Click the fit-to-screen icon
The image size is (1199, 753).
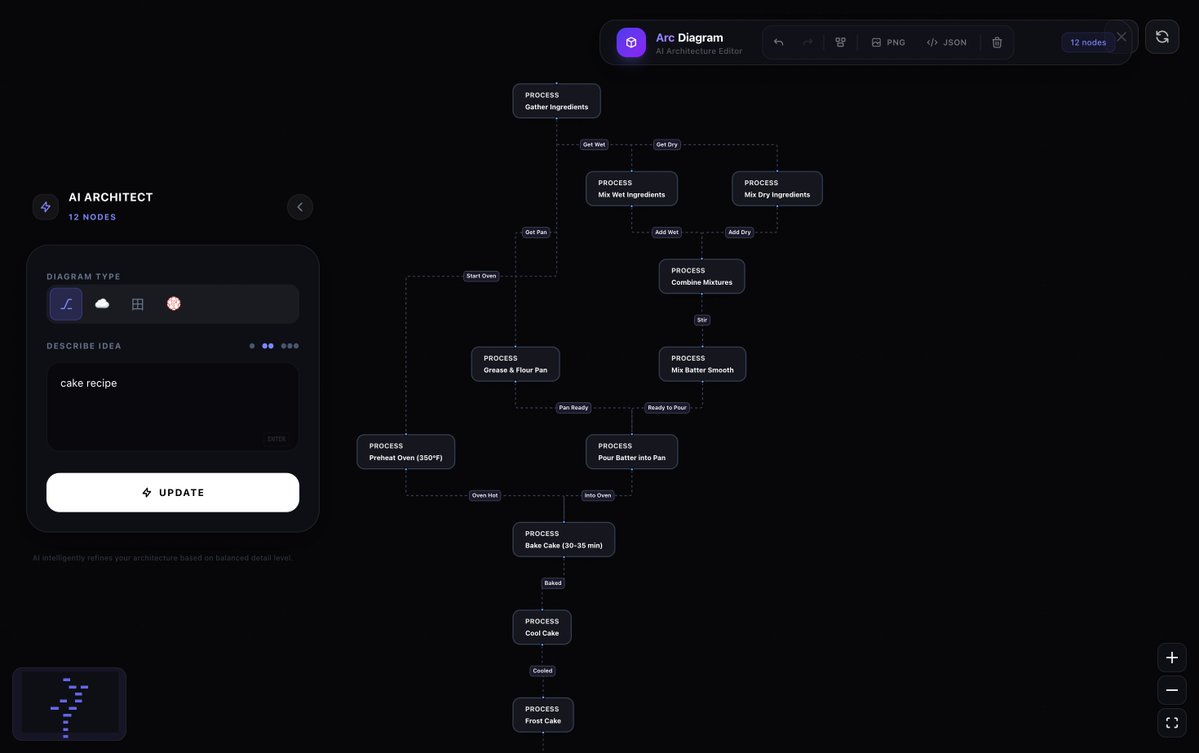(1171, 723)
